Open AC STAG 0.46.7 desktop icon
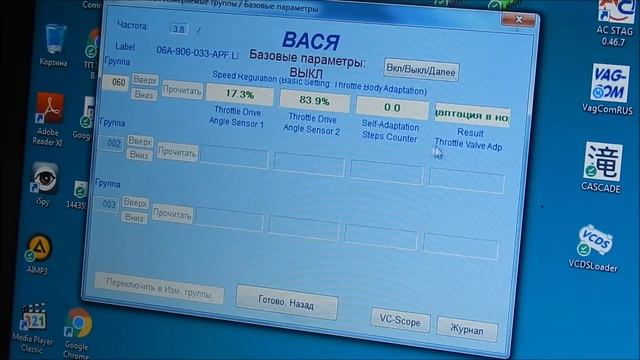640x360 pixels. (x=616, y=23)
